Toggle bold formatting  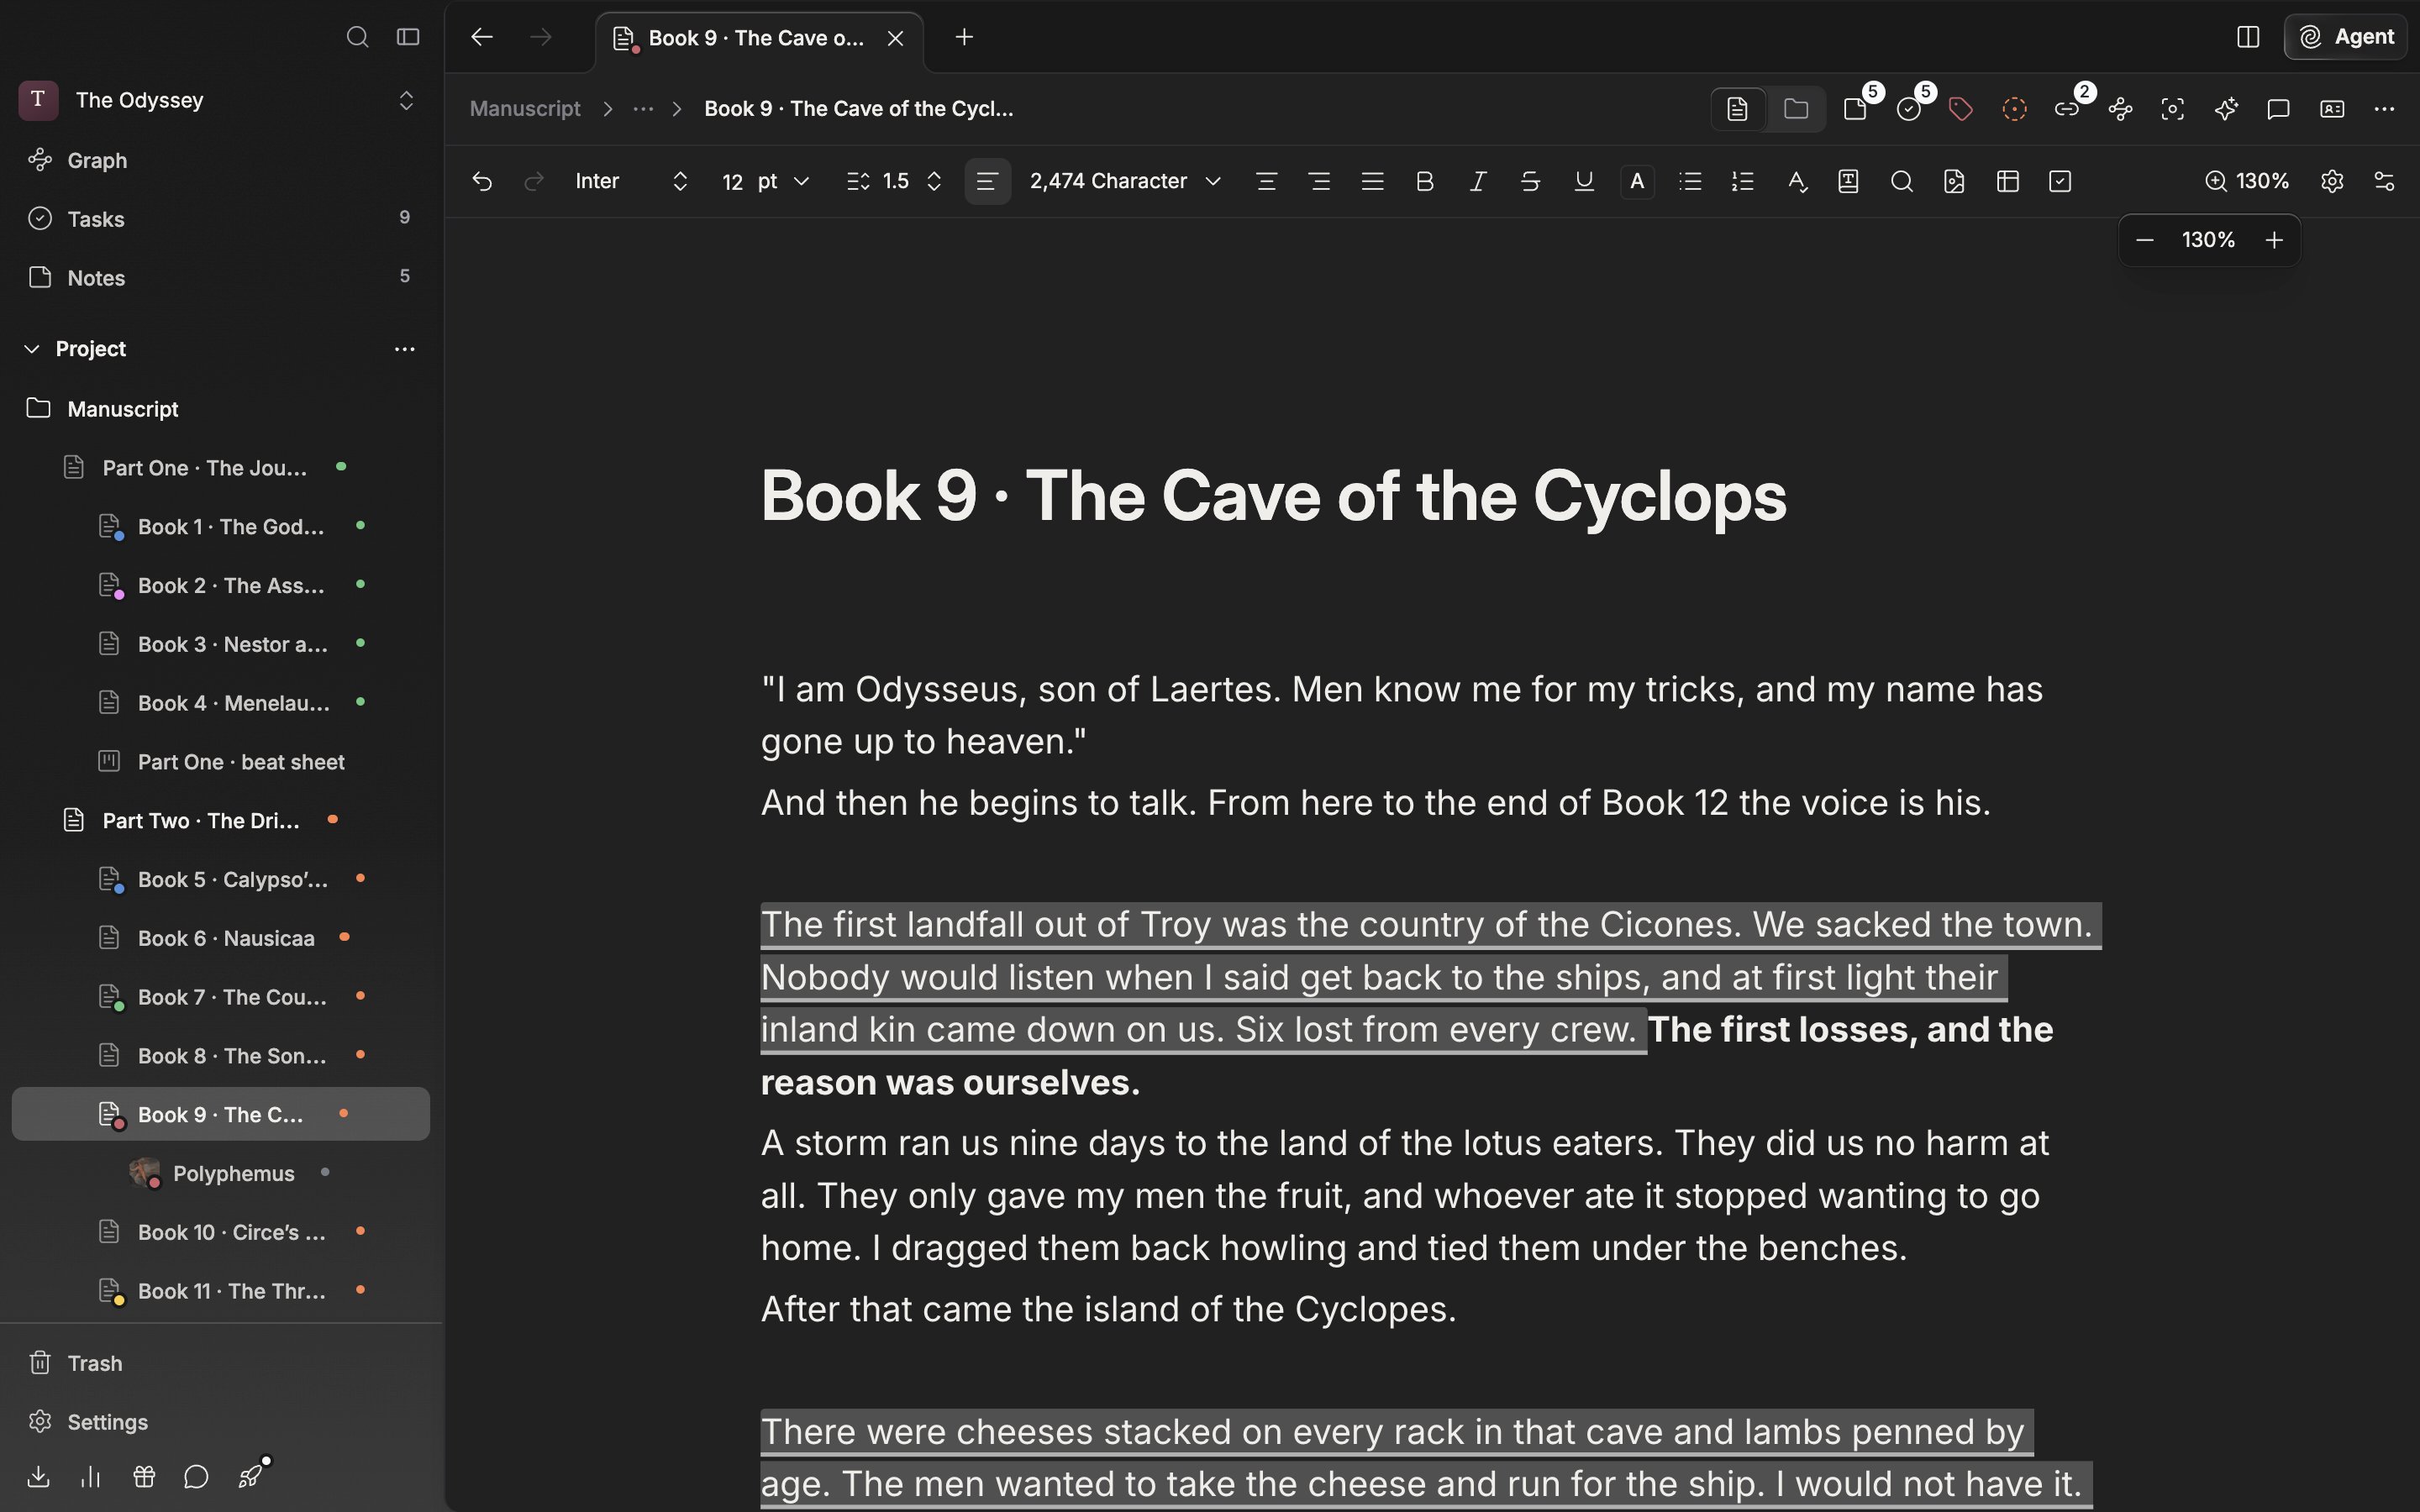click(1425, 181)
